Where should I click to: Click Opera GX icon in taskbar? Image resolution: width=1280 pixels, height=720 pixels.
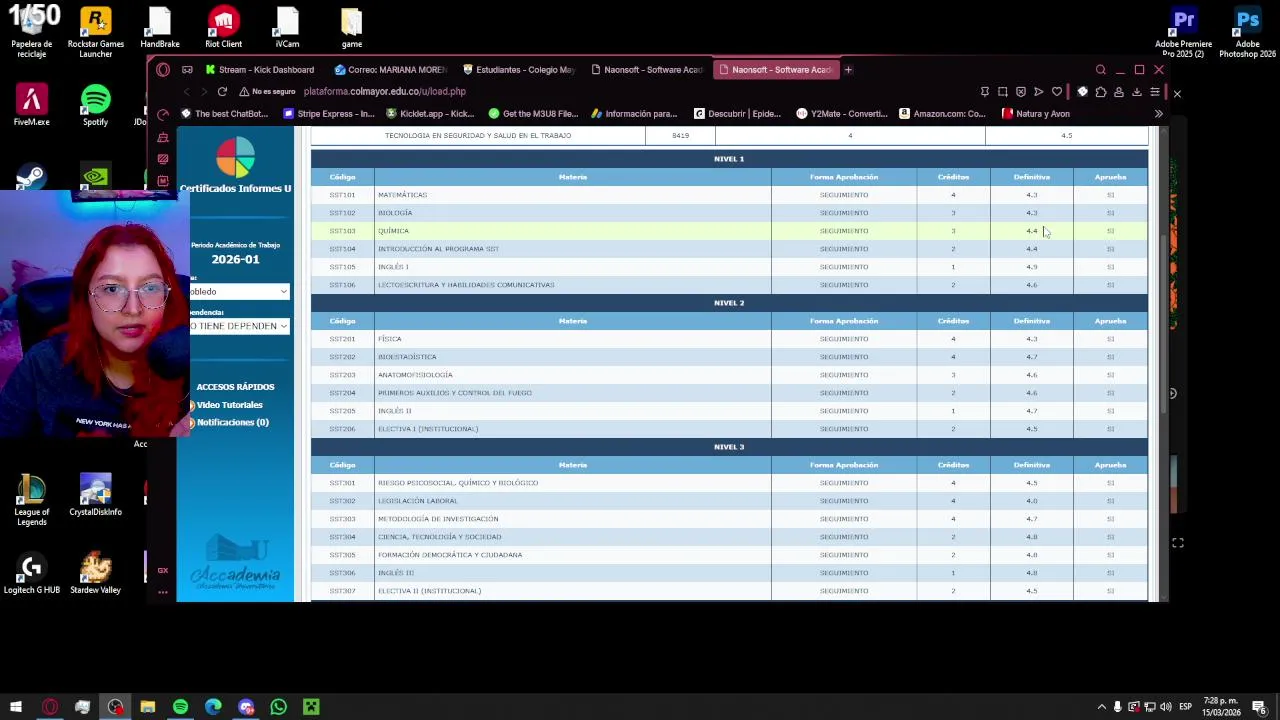pyautogui.click(x=50, y=707)
